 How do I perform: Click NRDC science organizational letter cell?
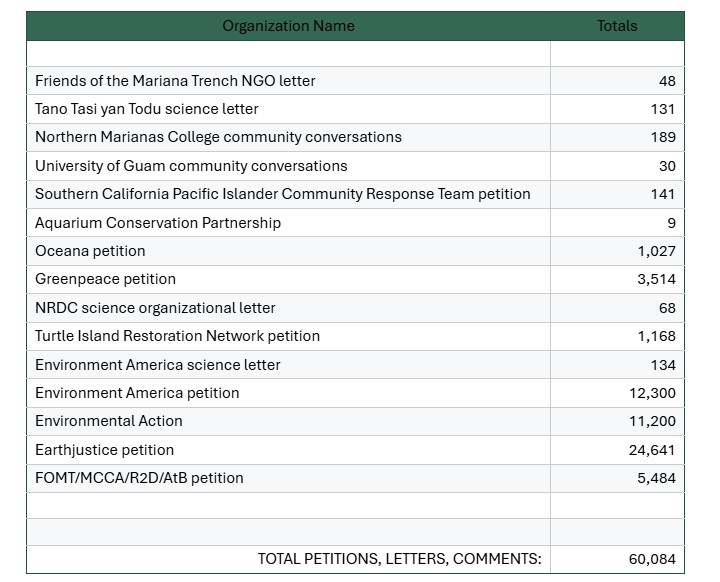[155, 308]
